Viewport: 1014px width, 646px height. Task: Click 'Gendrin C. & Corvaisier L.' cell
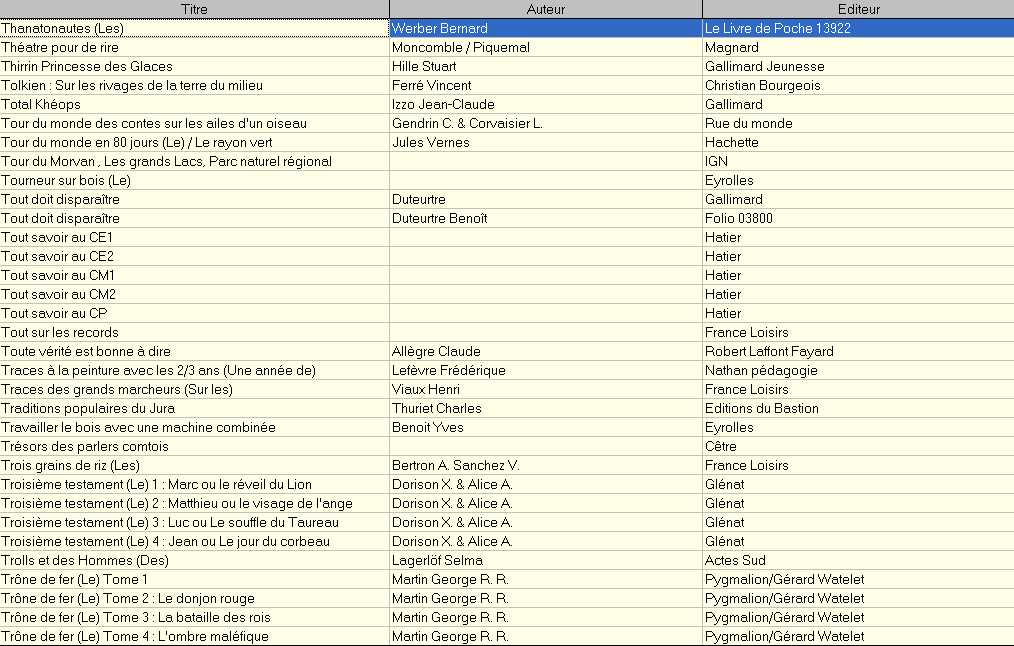click(546, 124)
